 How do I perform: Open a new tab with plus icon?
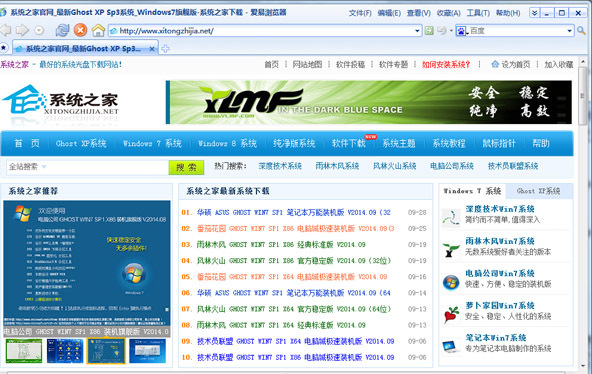pos(165,48)
